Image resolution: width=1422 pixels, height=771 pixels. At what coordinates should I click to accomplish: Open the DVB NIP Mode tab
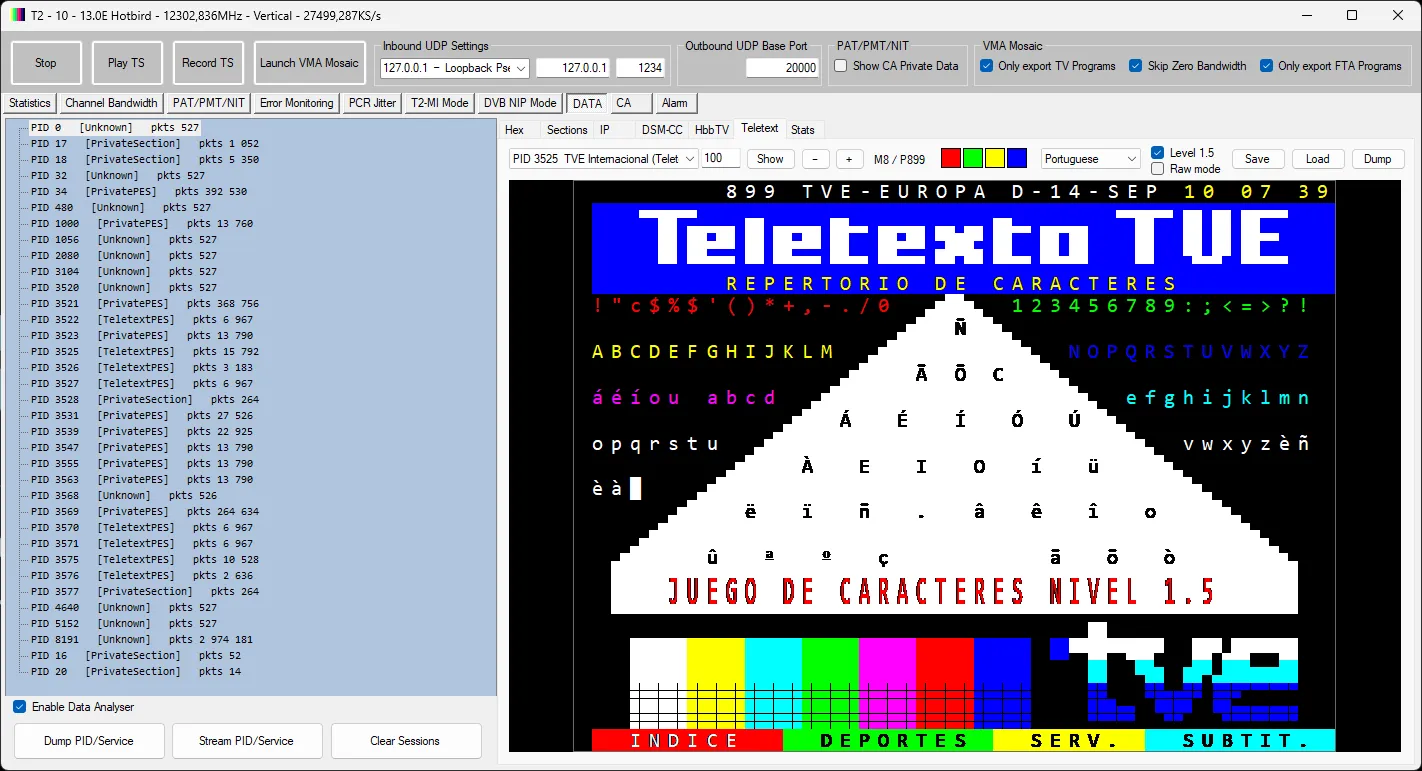coord(520,103)
